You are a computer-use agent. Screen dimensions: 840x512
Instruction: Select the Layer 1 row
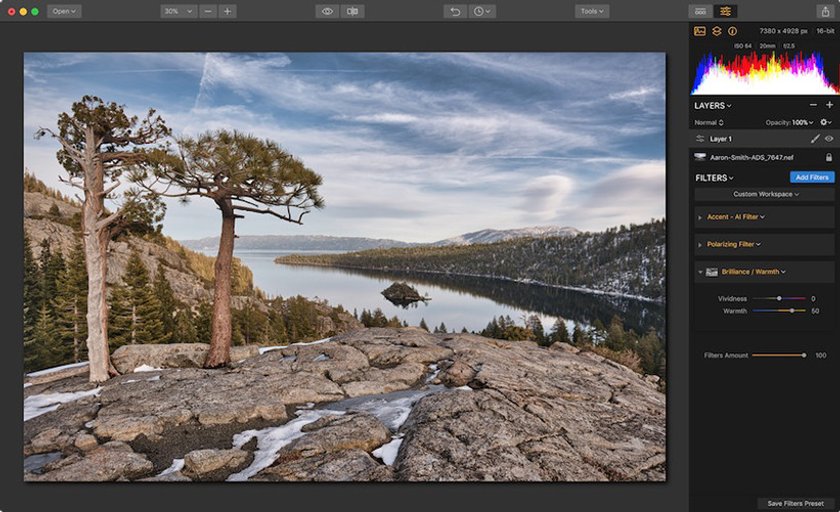tap(764, 139)
